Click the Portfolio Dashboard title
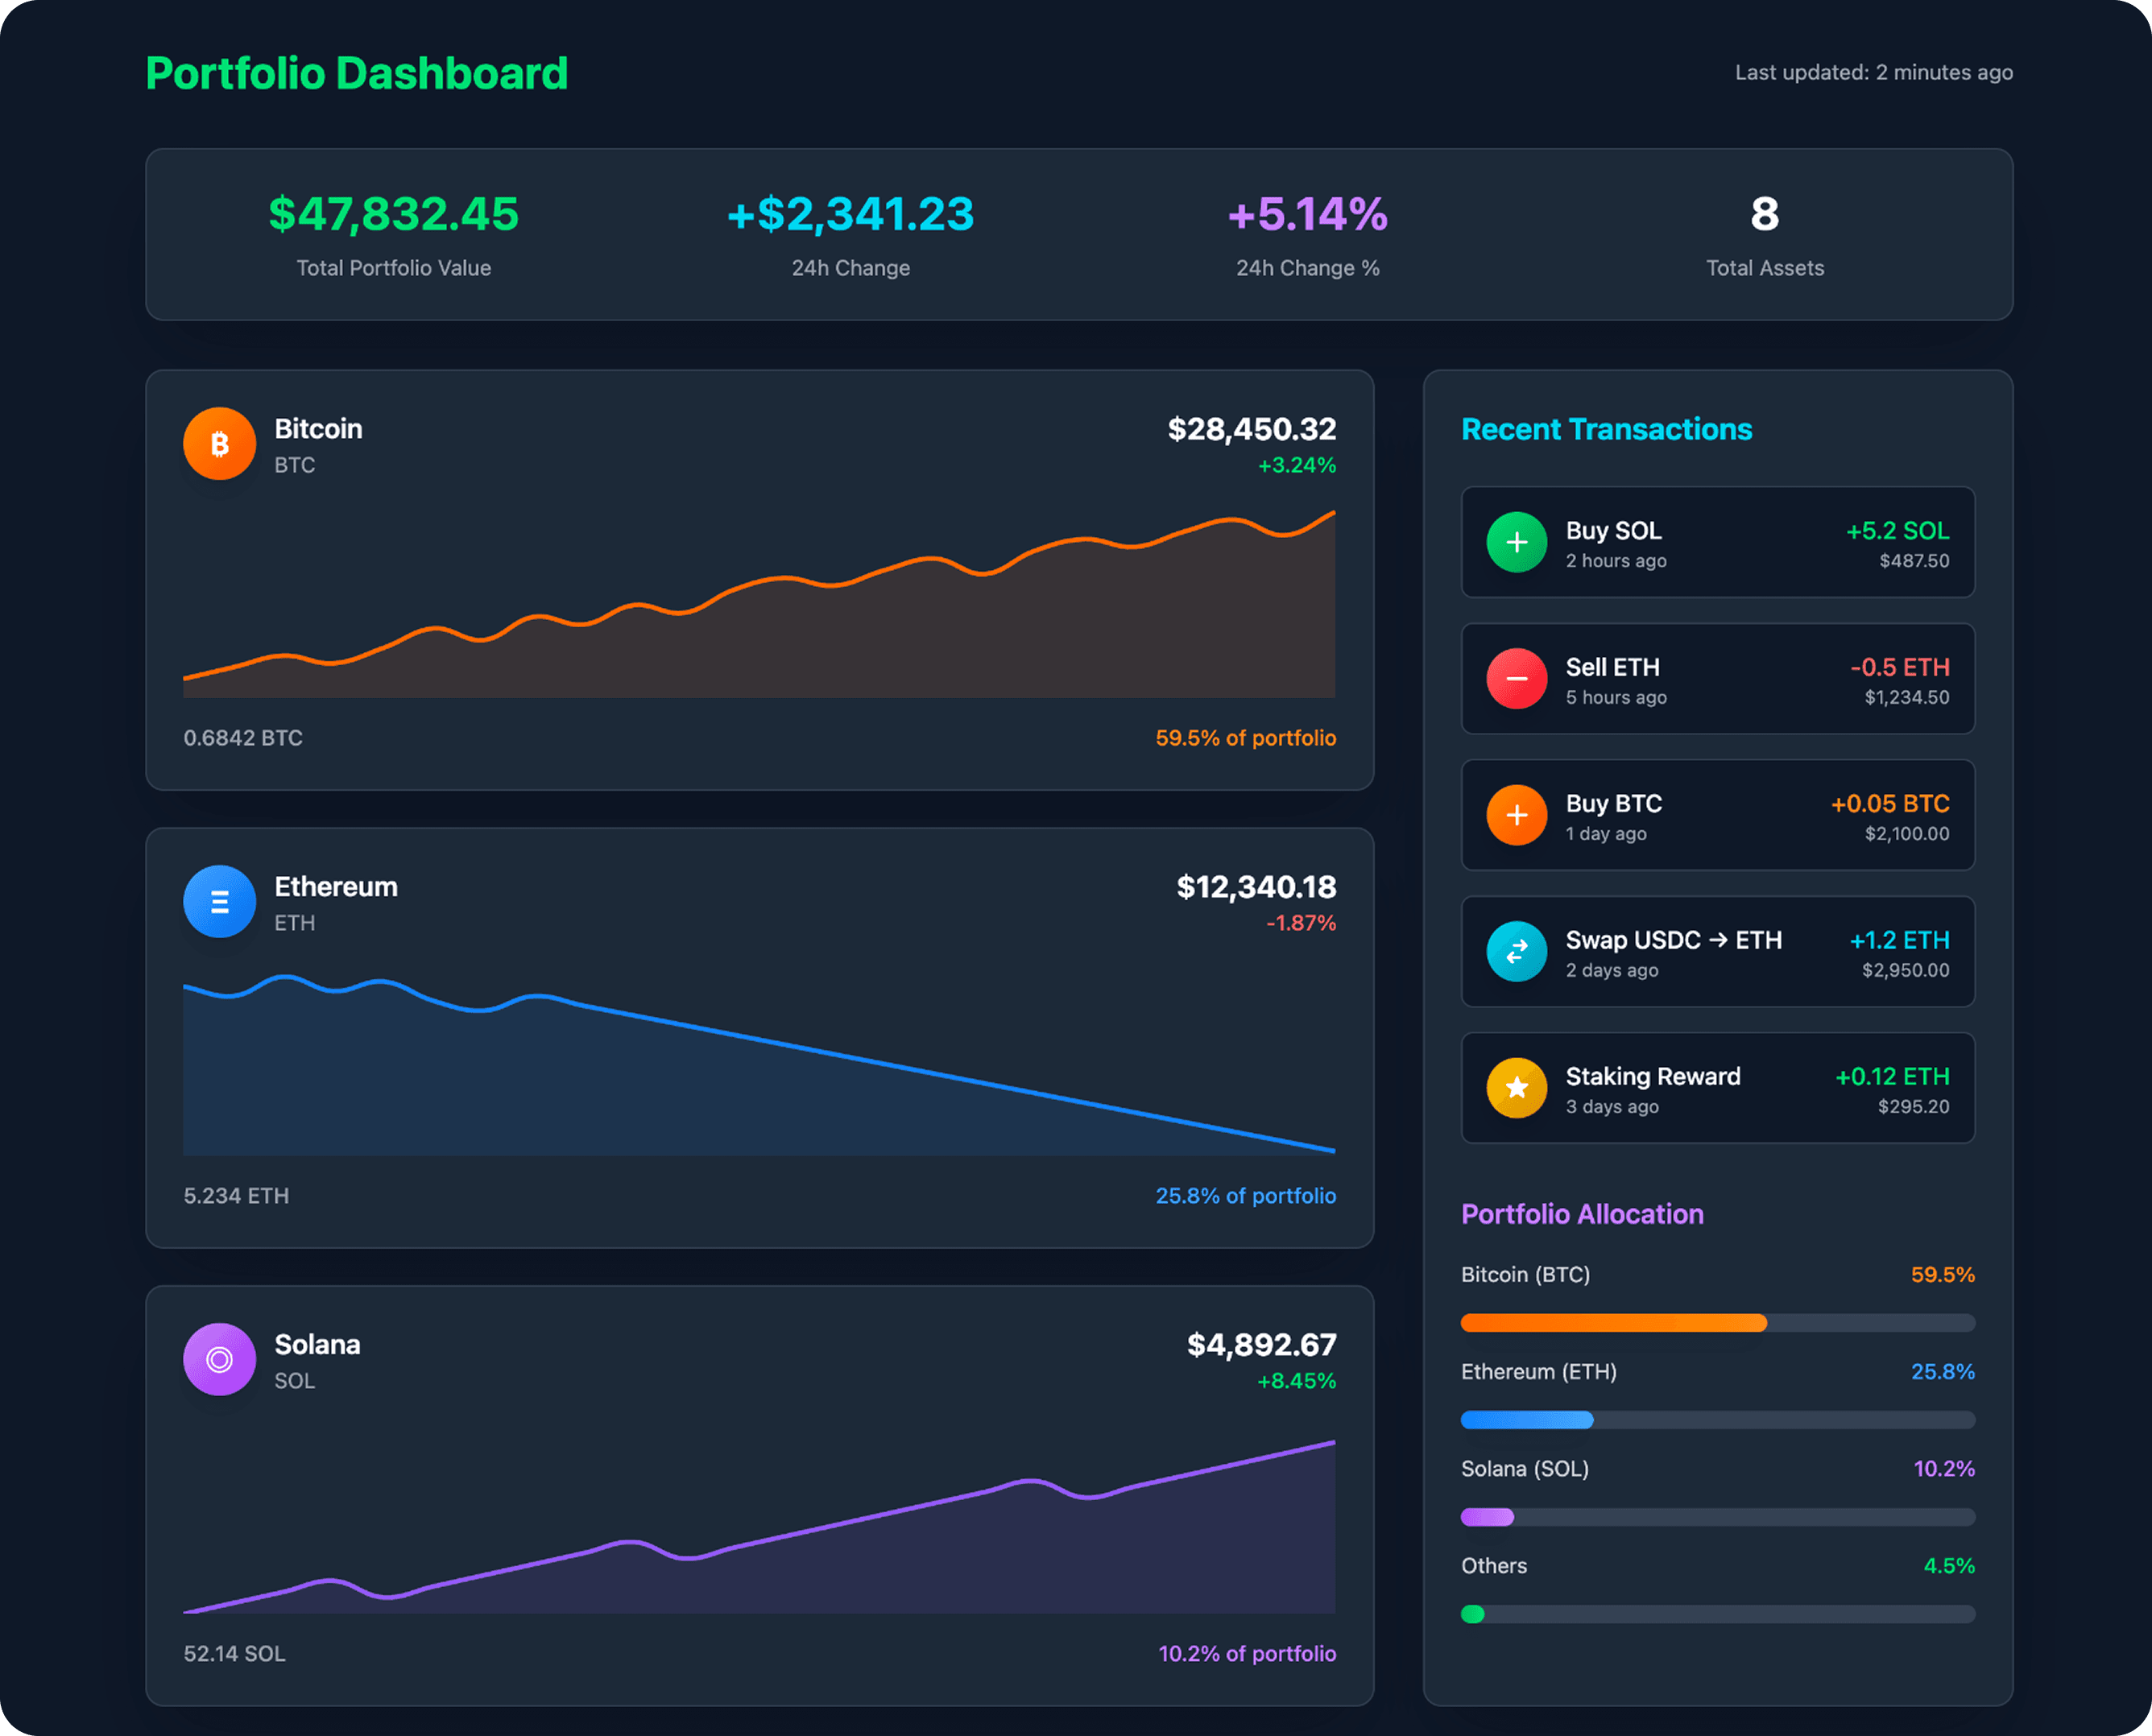This screenshot has height=1736, width=2152. click(x=357, y=74)
